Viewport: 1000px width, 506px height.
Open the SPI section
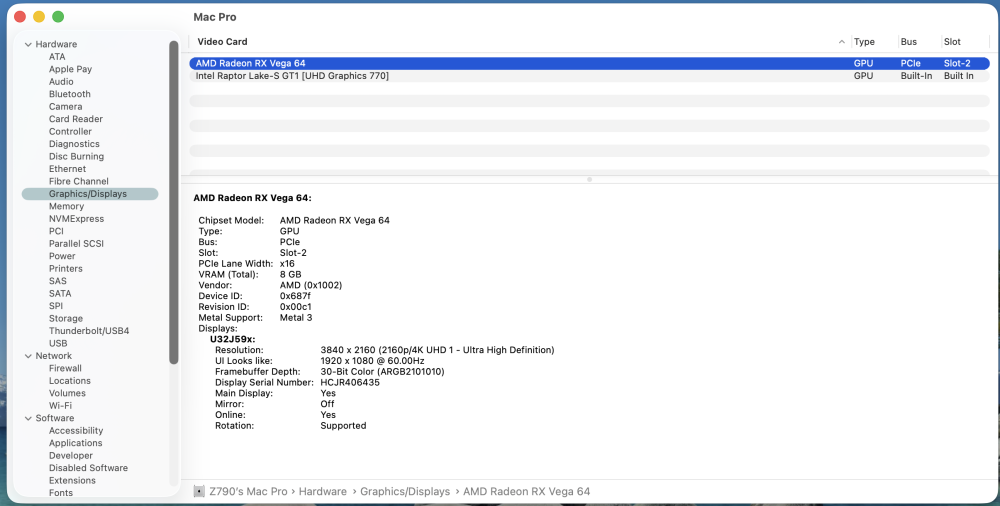[x=55, y=306]
